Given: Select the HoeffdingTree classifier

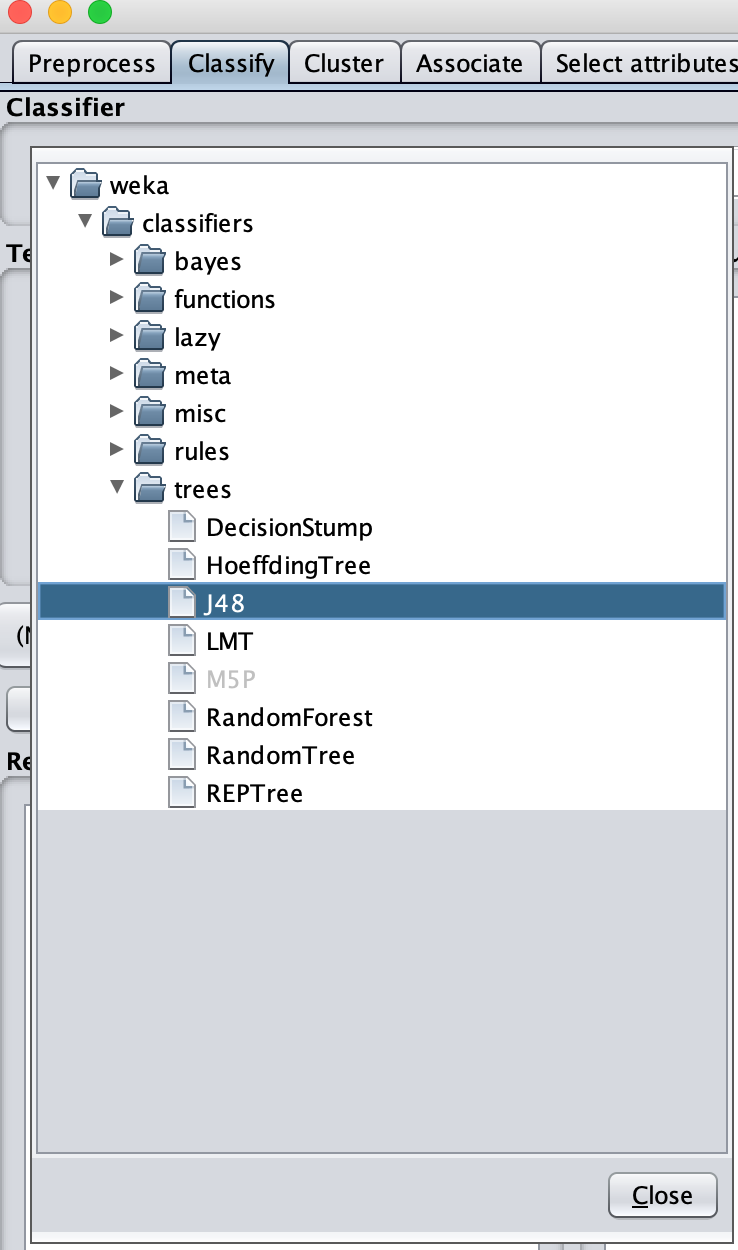Looking at the screenshot, I should [x=288, y=566].
